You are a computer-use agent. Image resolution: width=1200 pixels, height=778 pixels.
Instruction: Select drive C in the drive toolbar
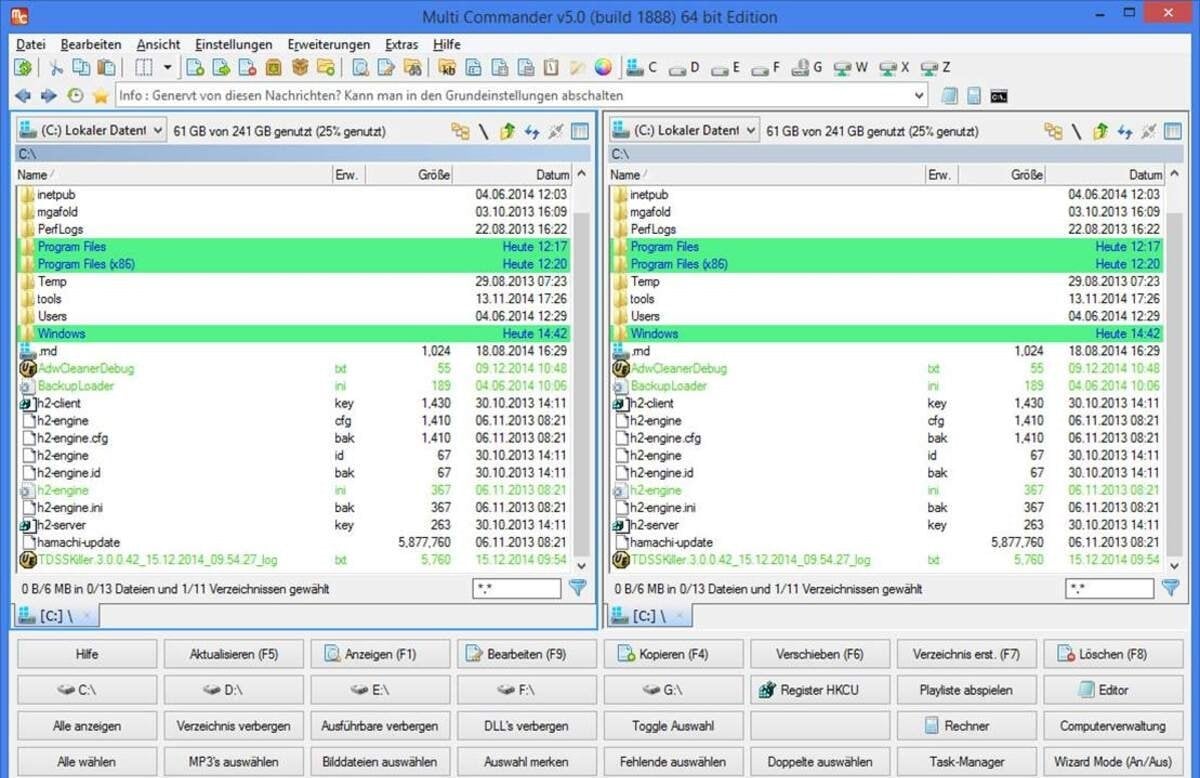(x=643, y=68)
